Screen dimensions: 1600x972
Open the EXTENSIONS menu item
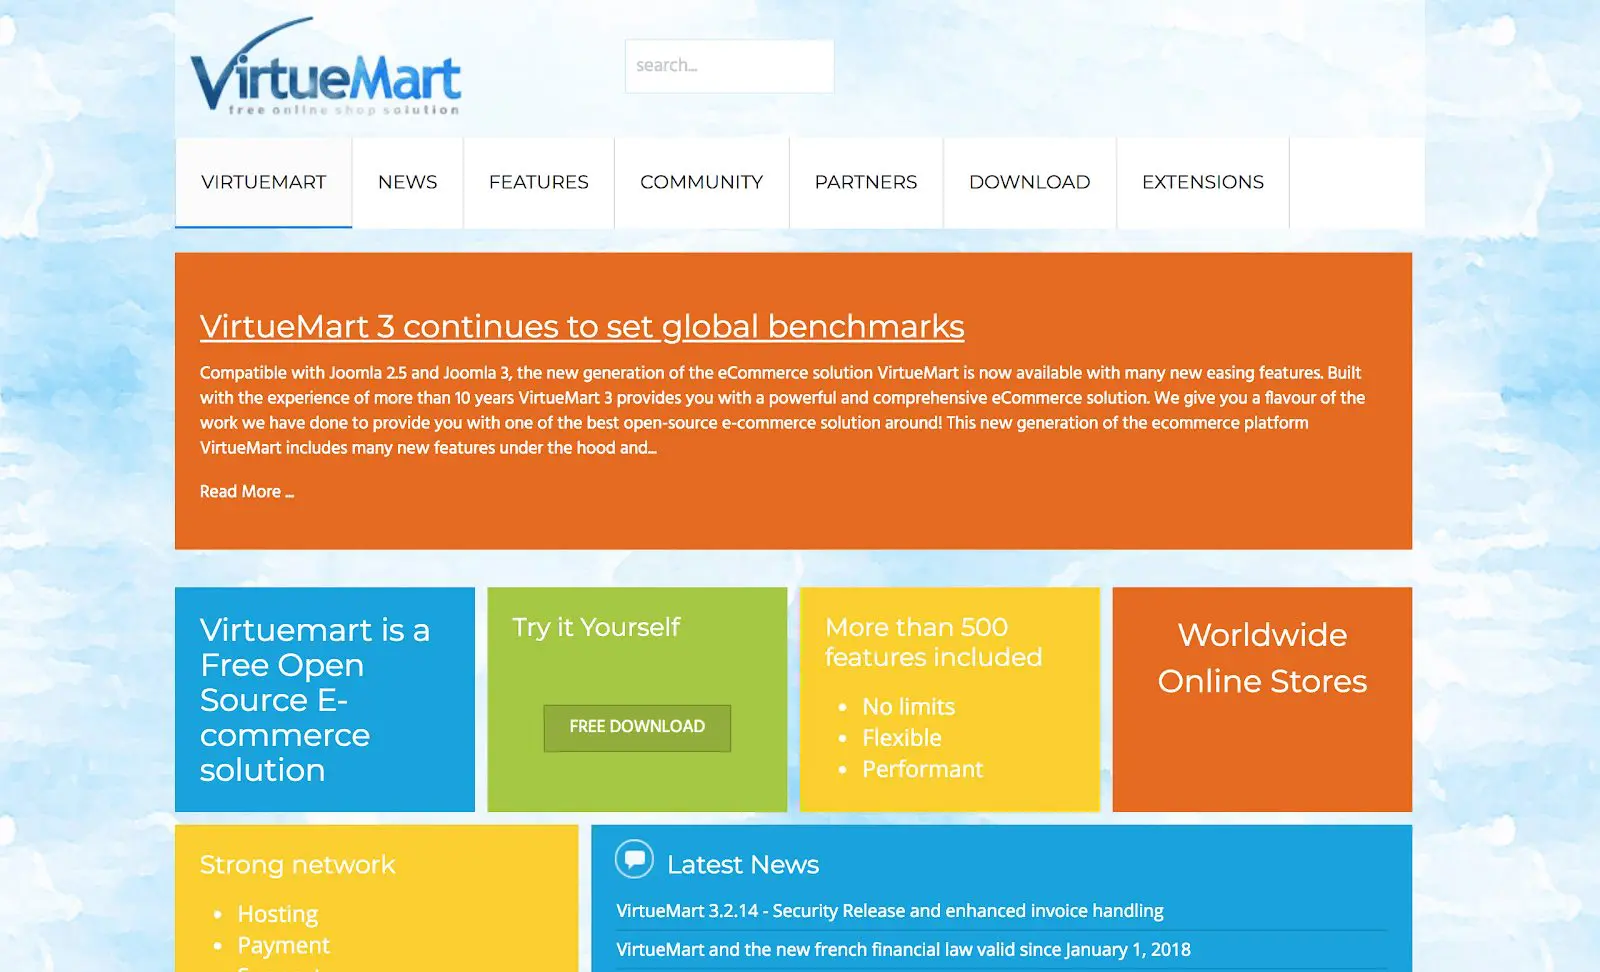[1203, 182]
